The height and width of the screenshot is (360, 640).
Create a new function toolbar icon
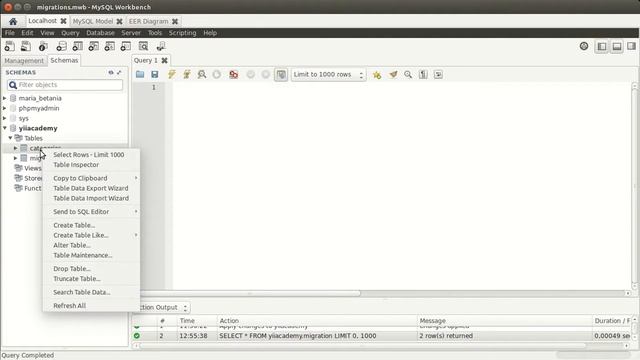(x=126, y=47)
